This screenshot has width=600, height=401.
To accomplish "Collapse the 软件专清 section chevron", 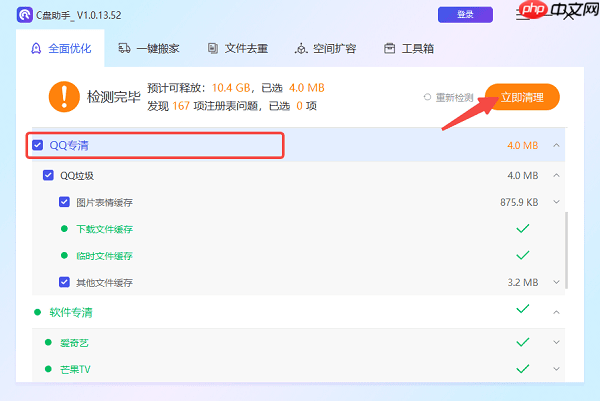I will [x=556, y=312].
